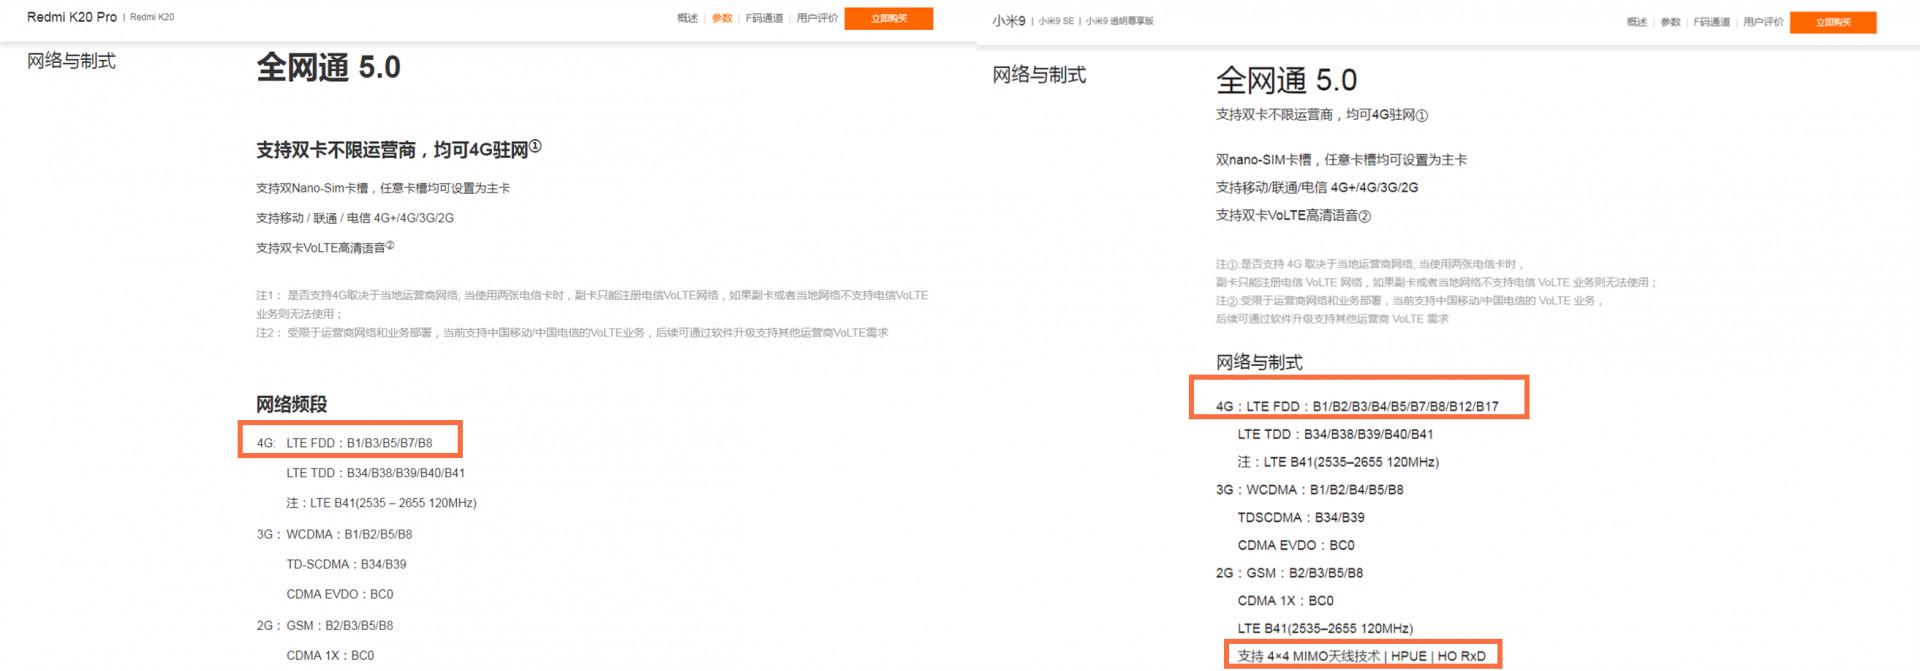Click 支持 4×4 MIMO天线技术 line
Screen dimensions: 1920x671
click(x=1362, y=656)
